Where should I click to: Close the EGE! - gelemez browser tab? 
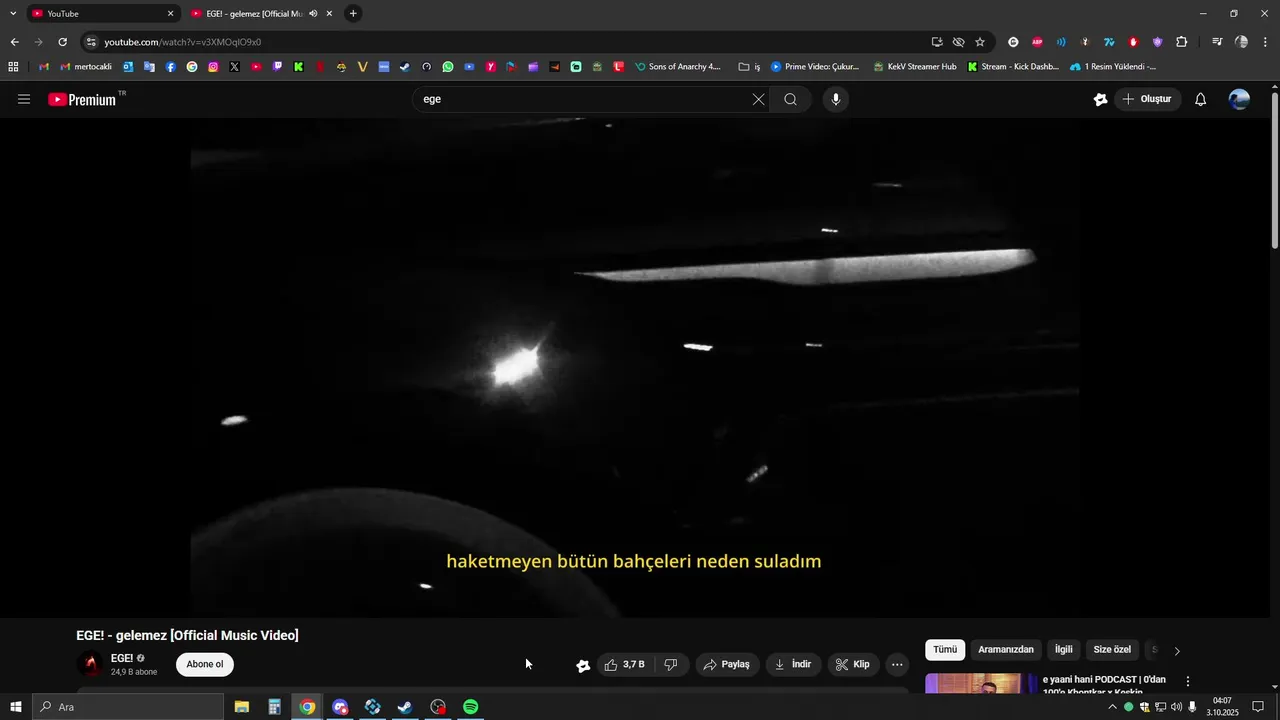(329, 14)
